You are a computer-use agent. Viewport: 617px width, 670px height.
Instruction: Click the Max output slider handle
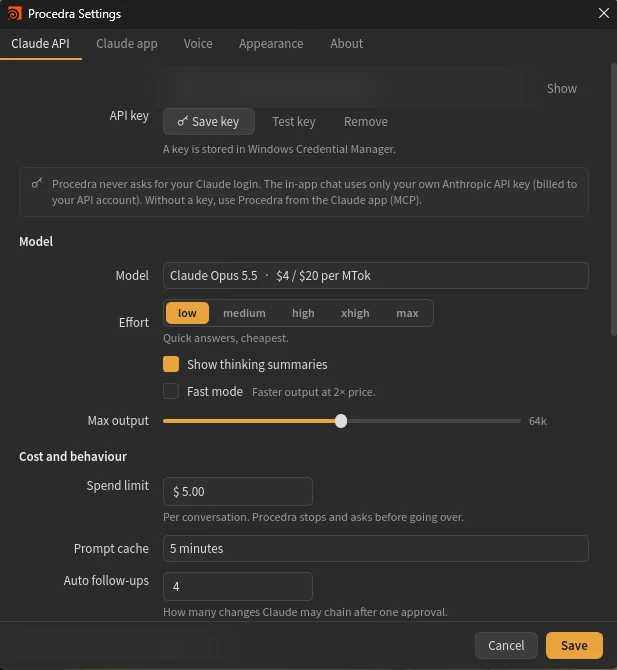pyautogui.click(x=341, y=421)
